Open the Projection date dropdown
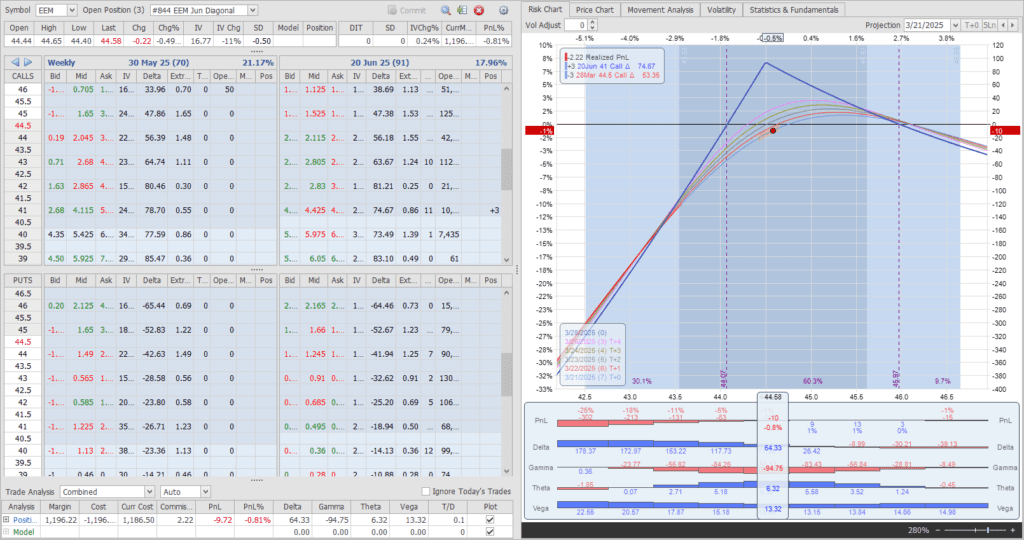The width and height of the screenshot is (1024, 540). click(x=955, y=25)
